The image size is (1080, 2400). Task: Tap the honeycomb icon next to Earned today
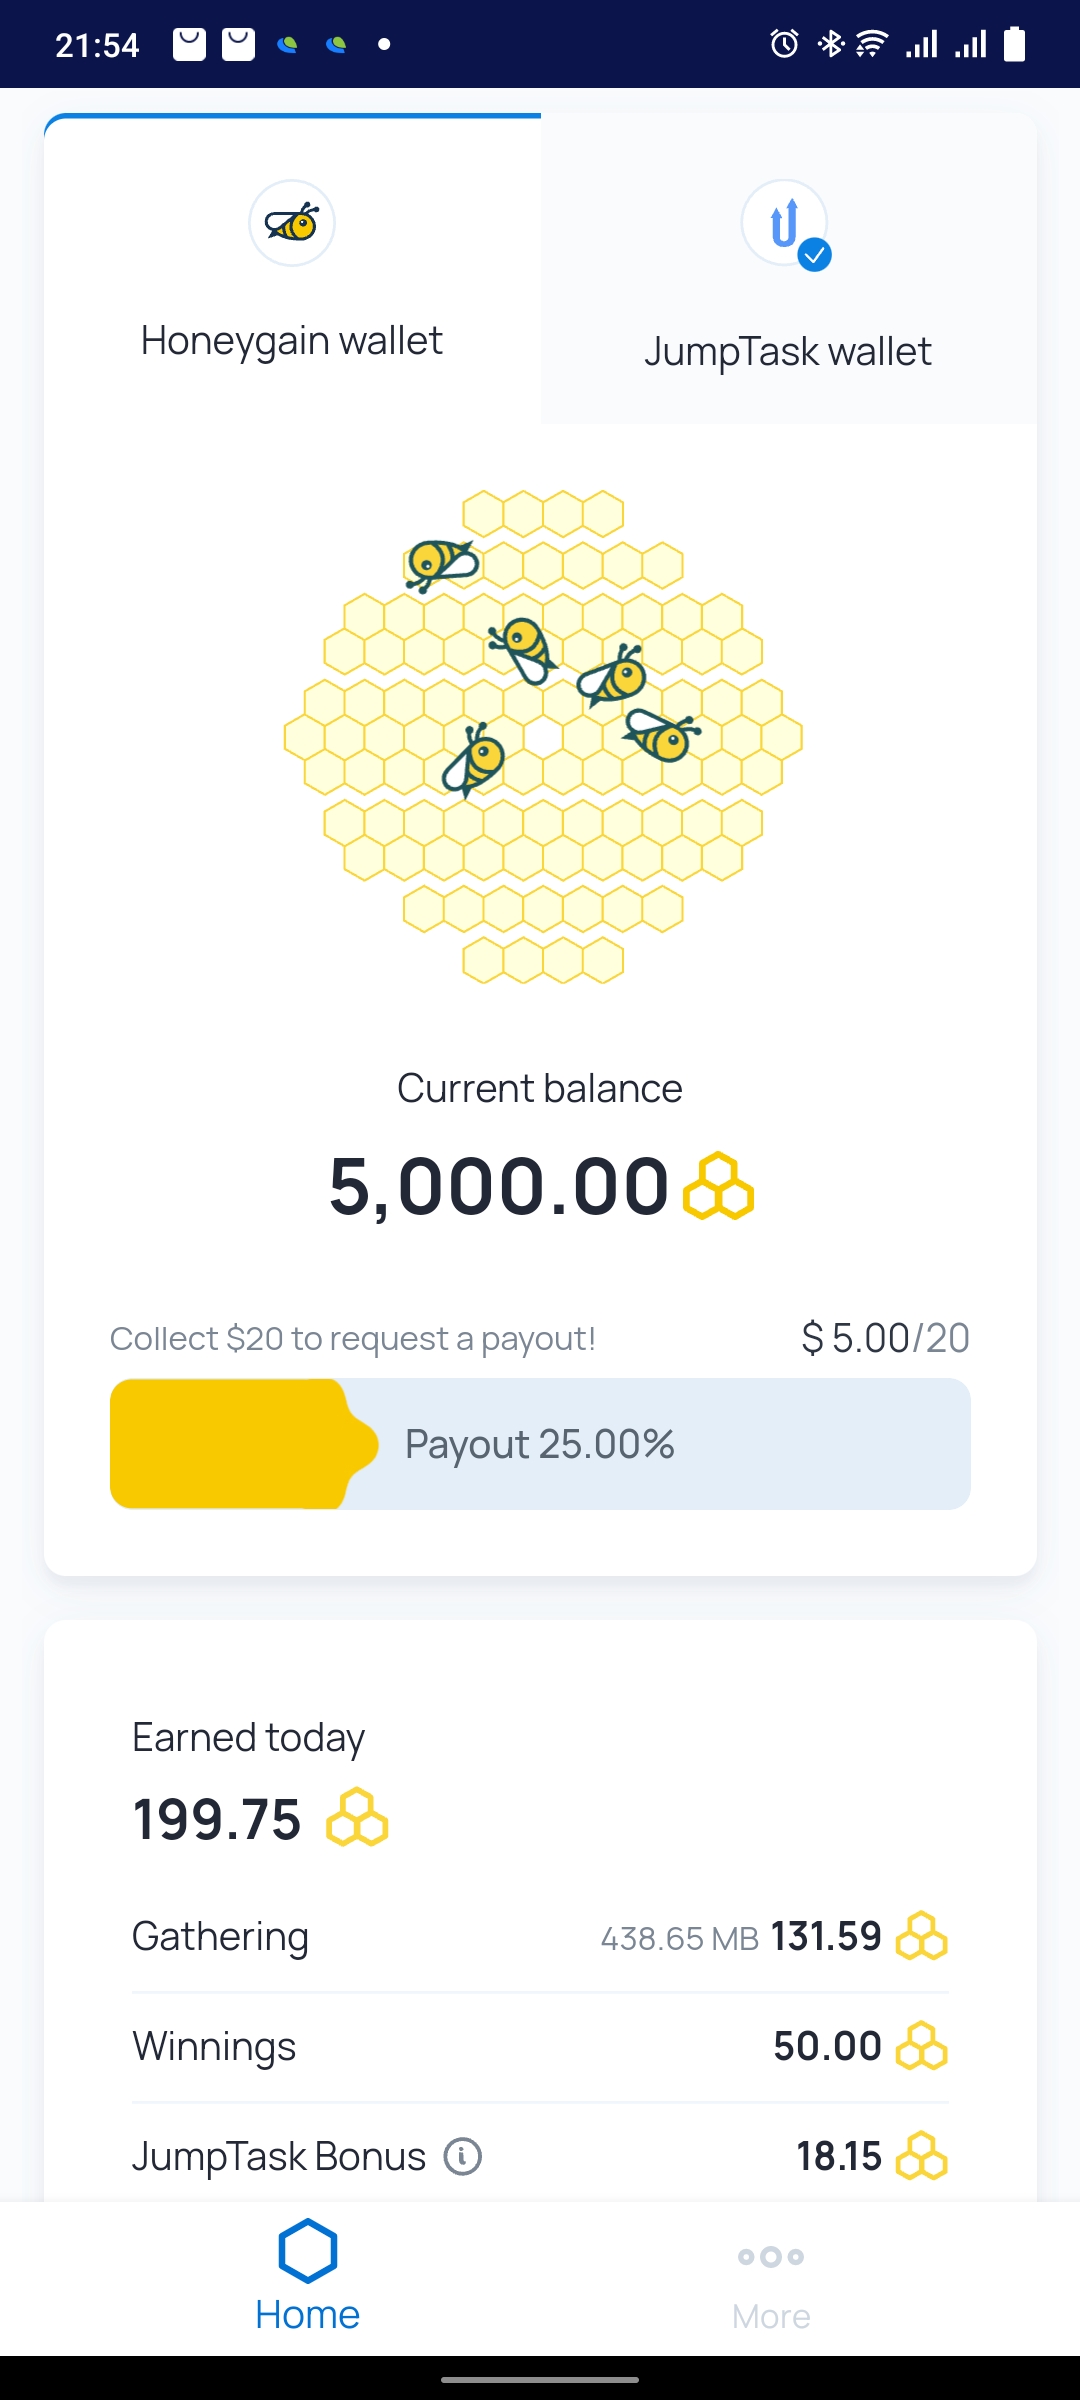pos(357,1818)
